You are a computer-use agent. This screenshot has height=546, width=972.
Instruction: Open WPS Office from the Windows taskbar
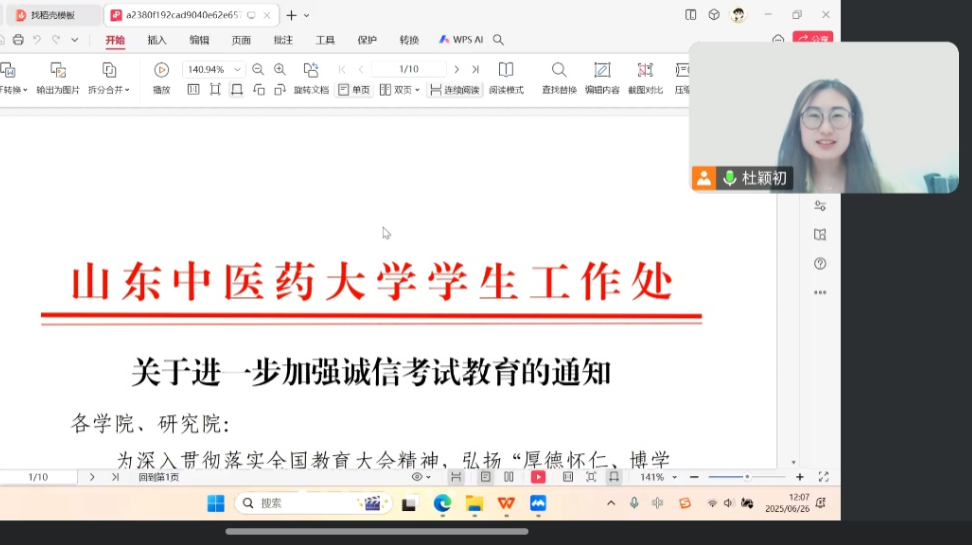(506, 503)
